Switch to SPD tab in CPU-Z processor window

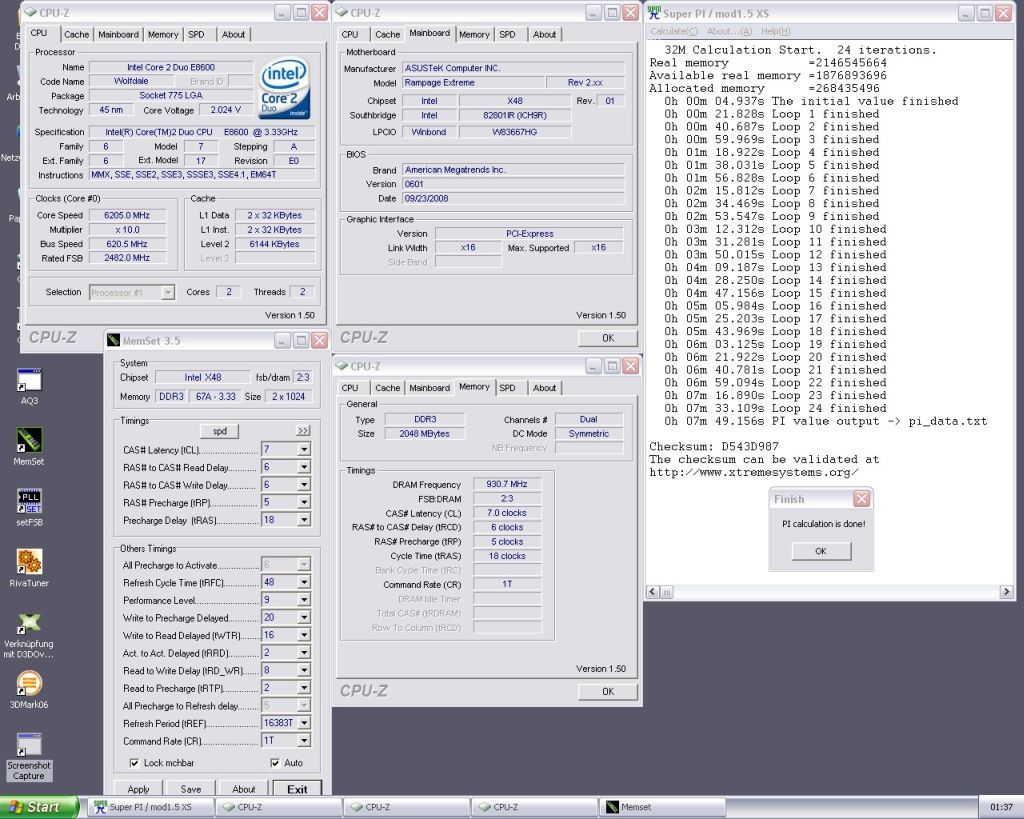(196, 35)
